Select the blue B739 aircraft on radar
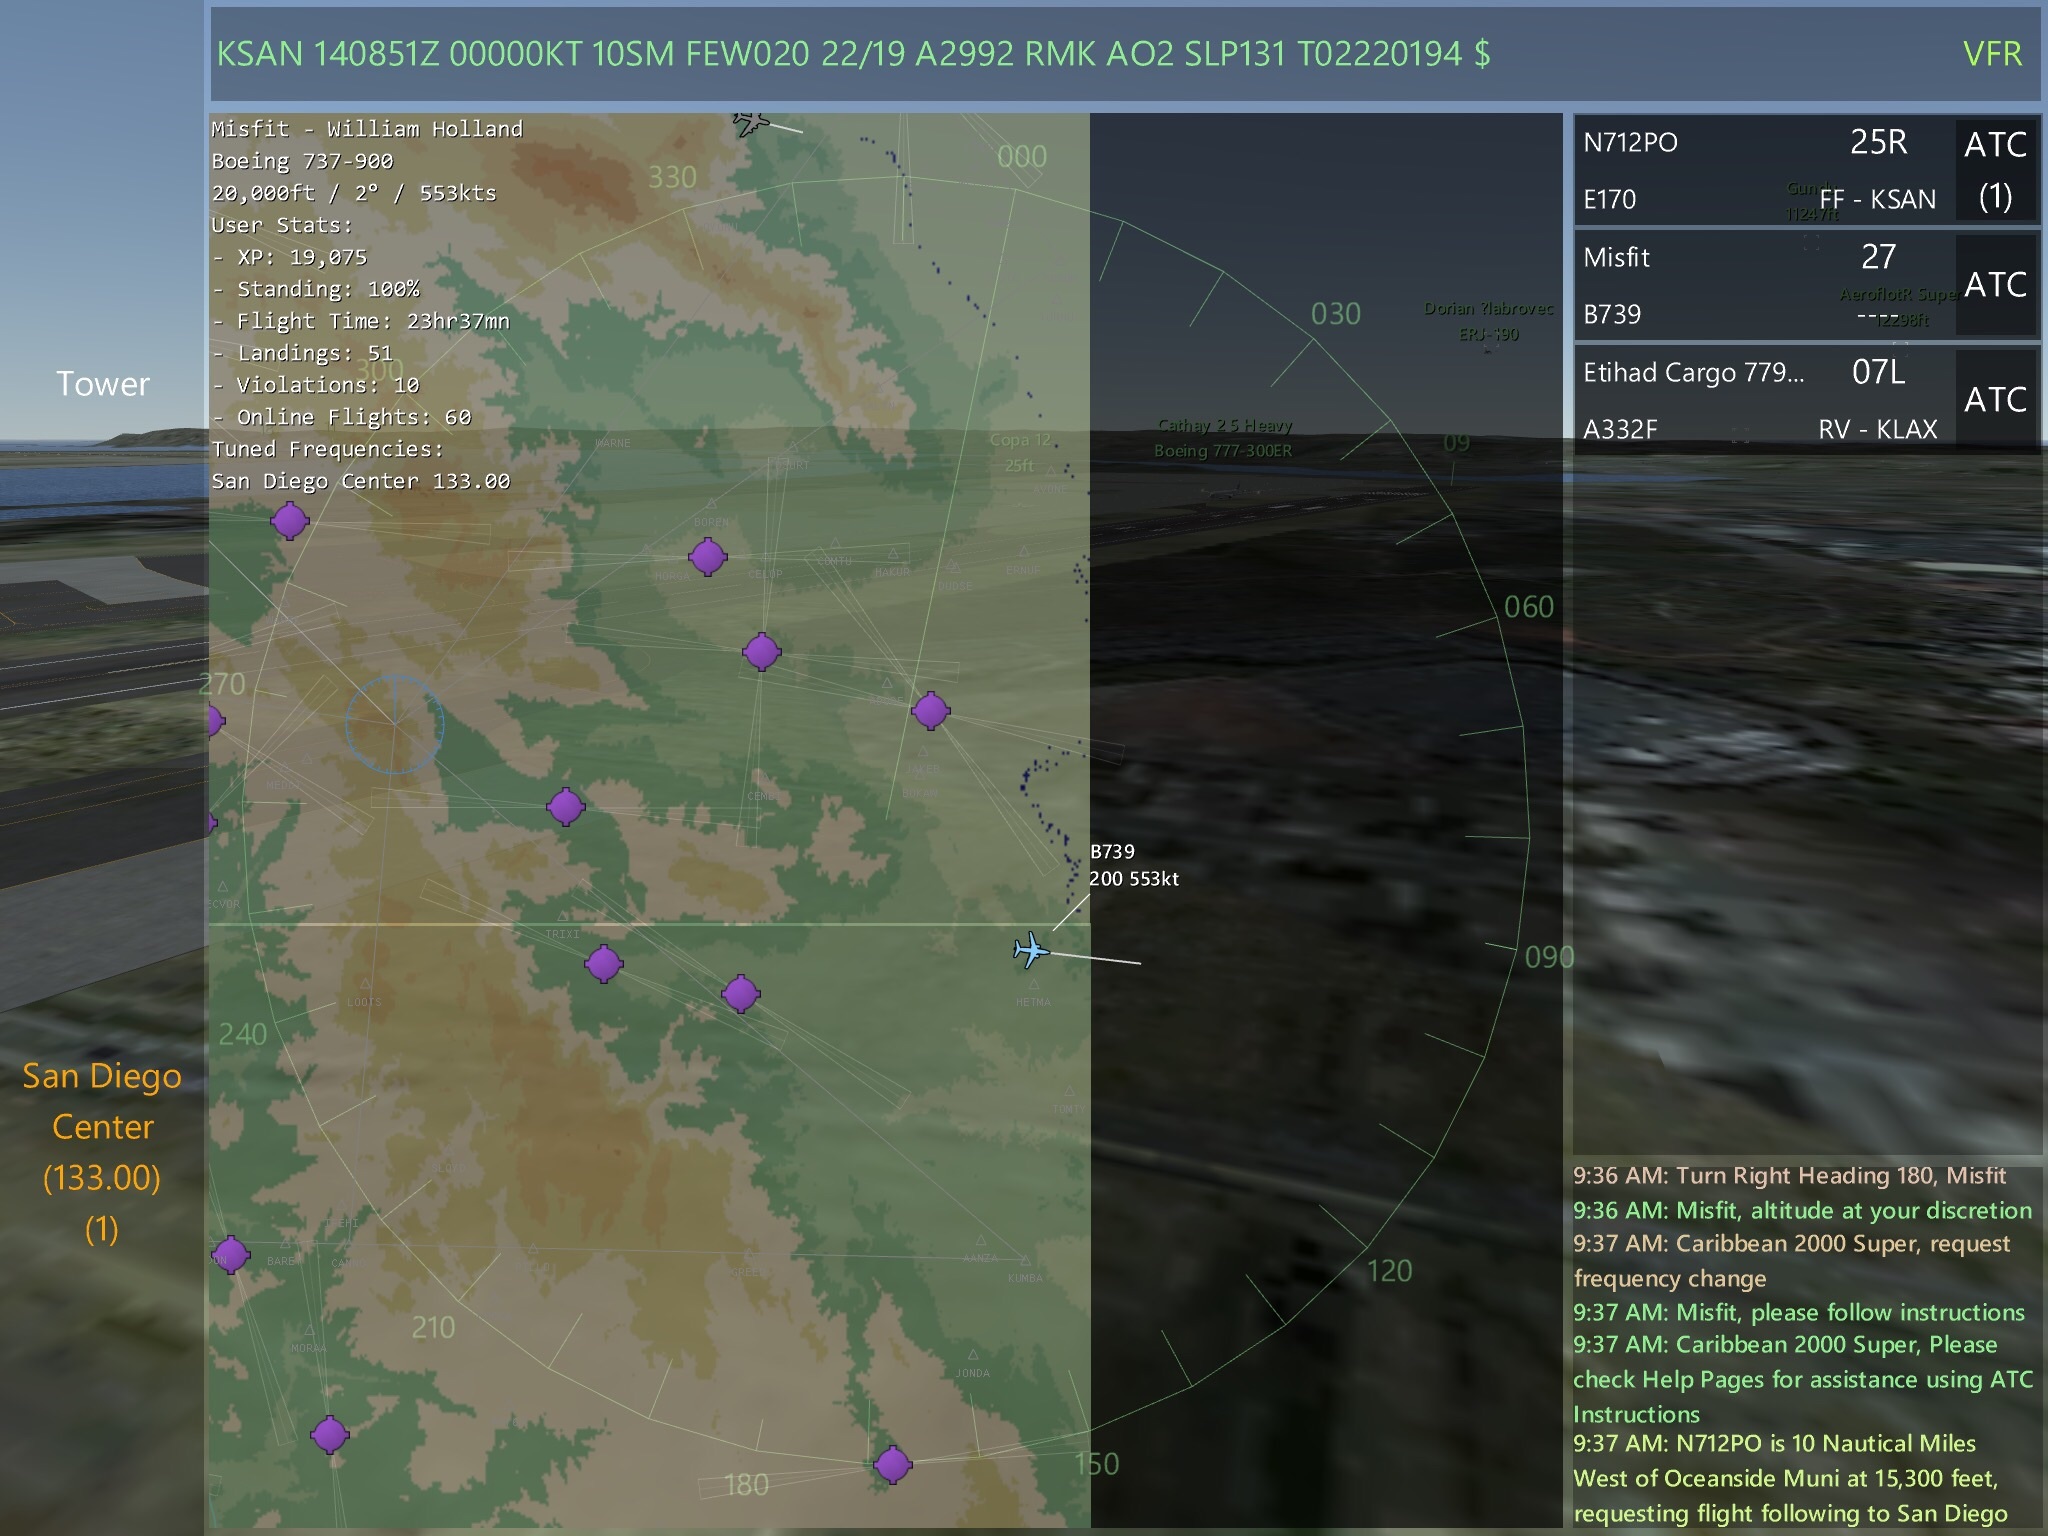This screenshot has width=2048, height=1536. tap(1030, 950)
